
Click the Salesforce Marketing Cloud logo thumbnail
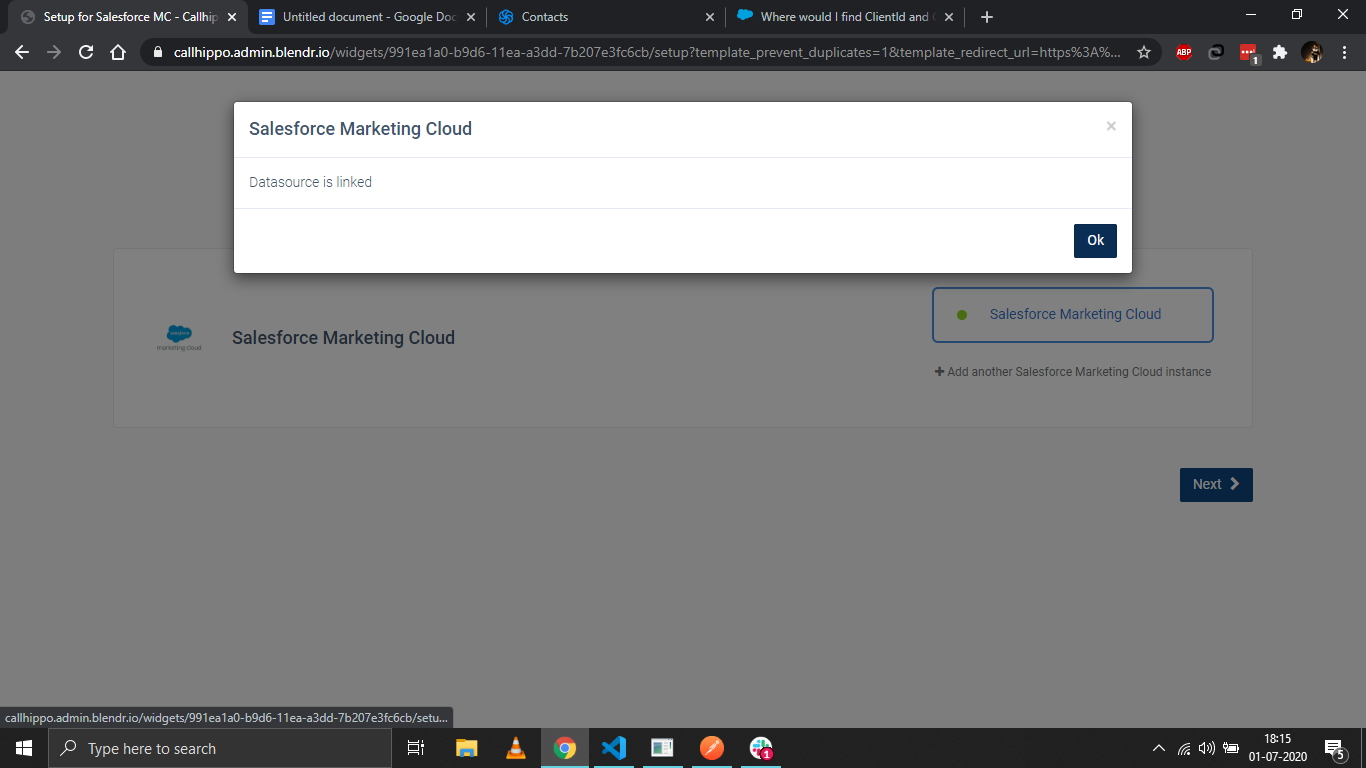(x=179, y=338)
